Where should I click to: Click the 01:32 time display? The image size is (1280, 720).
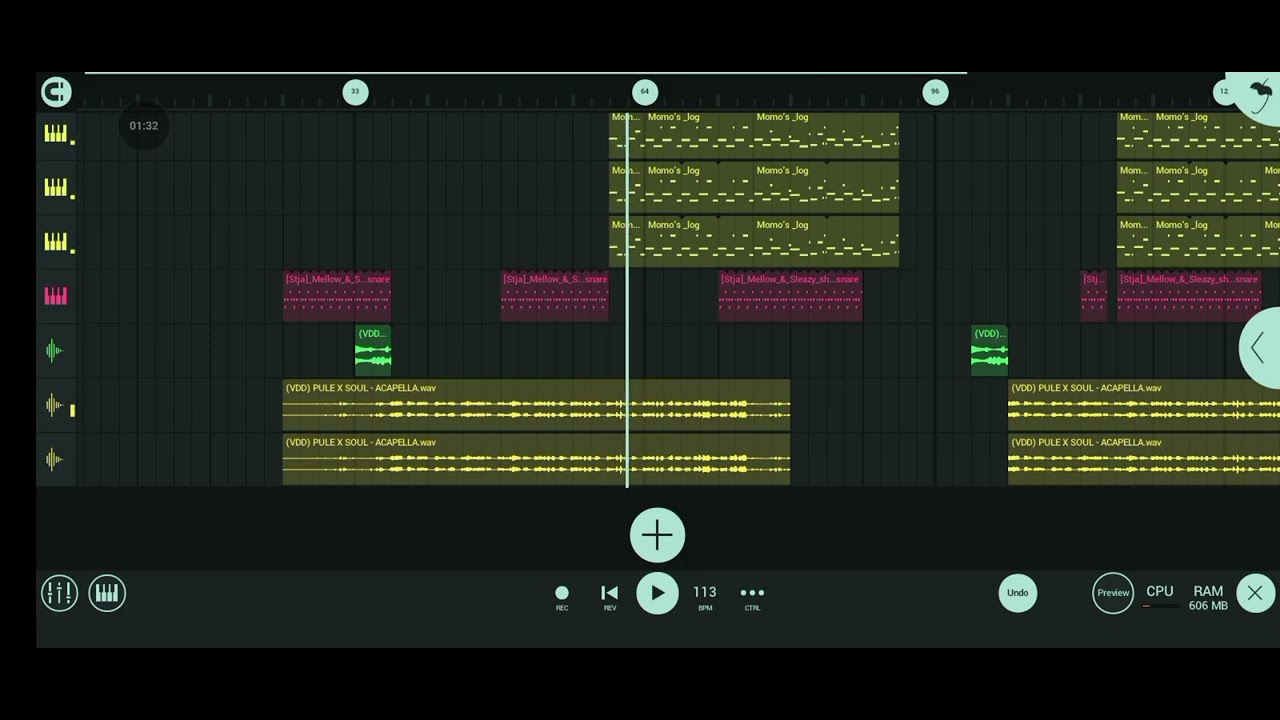[x=143, y=126]
